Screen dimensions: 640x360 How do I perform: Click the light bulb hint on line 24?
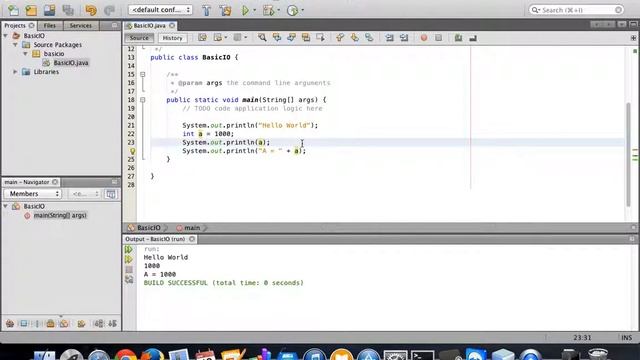click(132, 151)
